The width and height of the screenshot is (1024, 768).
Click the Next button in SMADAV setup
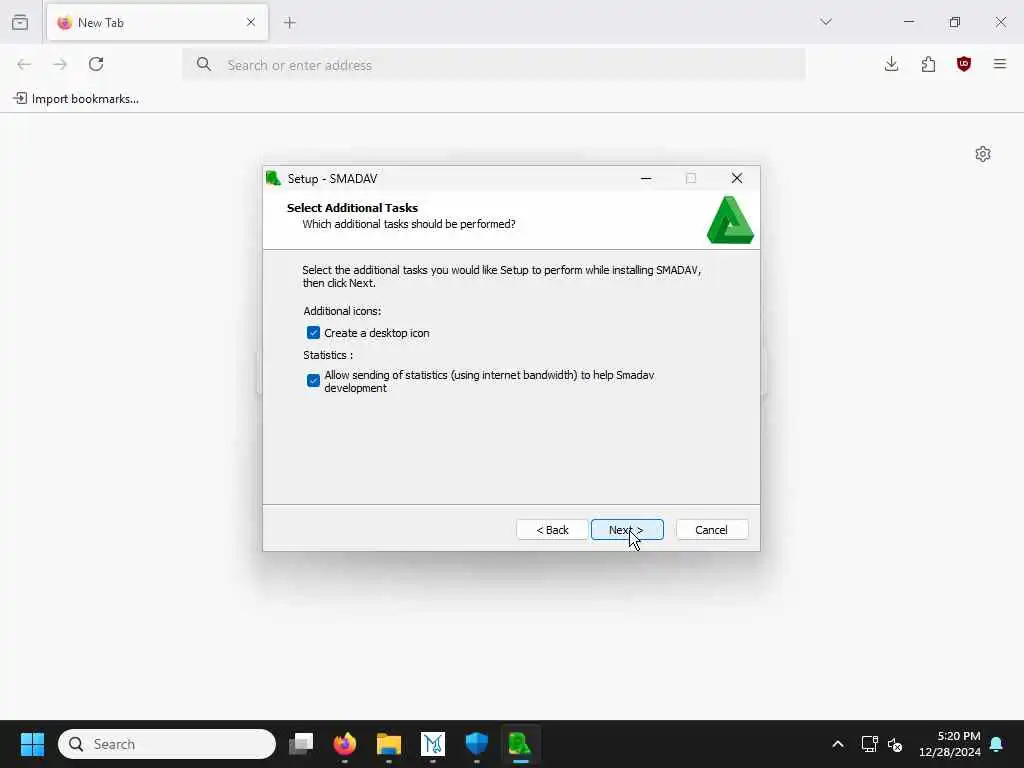[x=627, y=530]
